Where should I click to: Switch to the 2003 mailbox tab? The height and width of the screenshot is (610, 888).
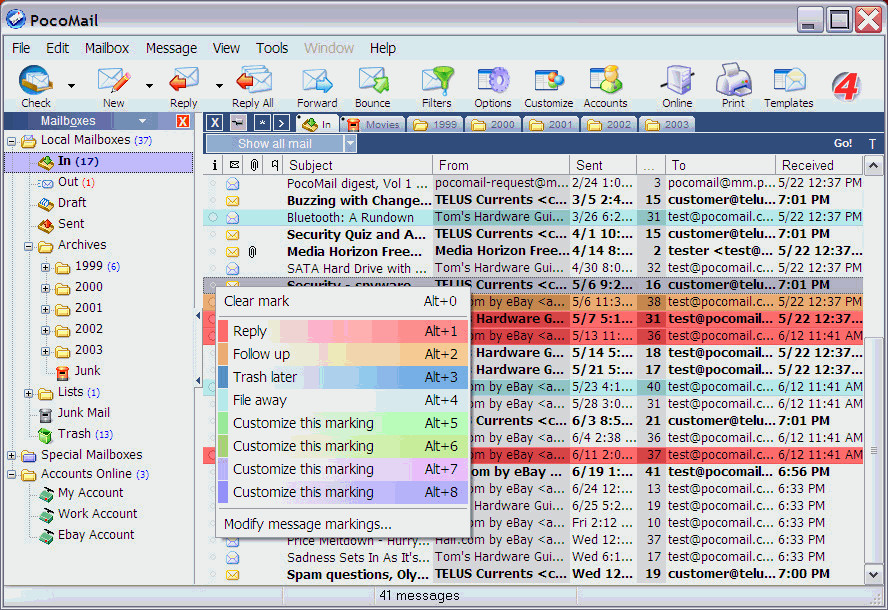tap(668, 124)
